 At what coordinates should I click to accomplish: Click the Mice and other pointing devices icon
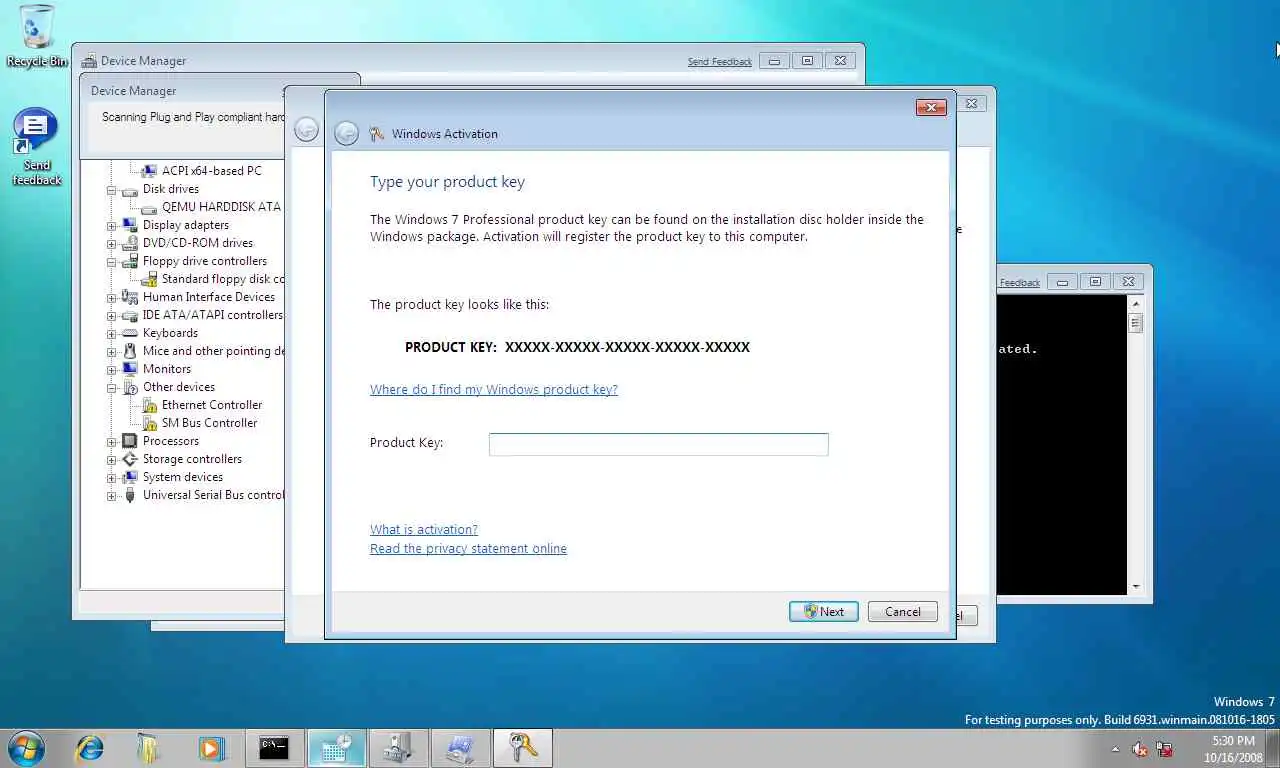click(x=130, y=351)
